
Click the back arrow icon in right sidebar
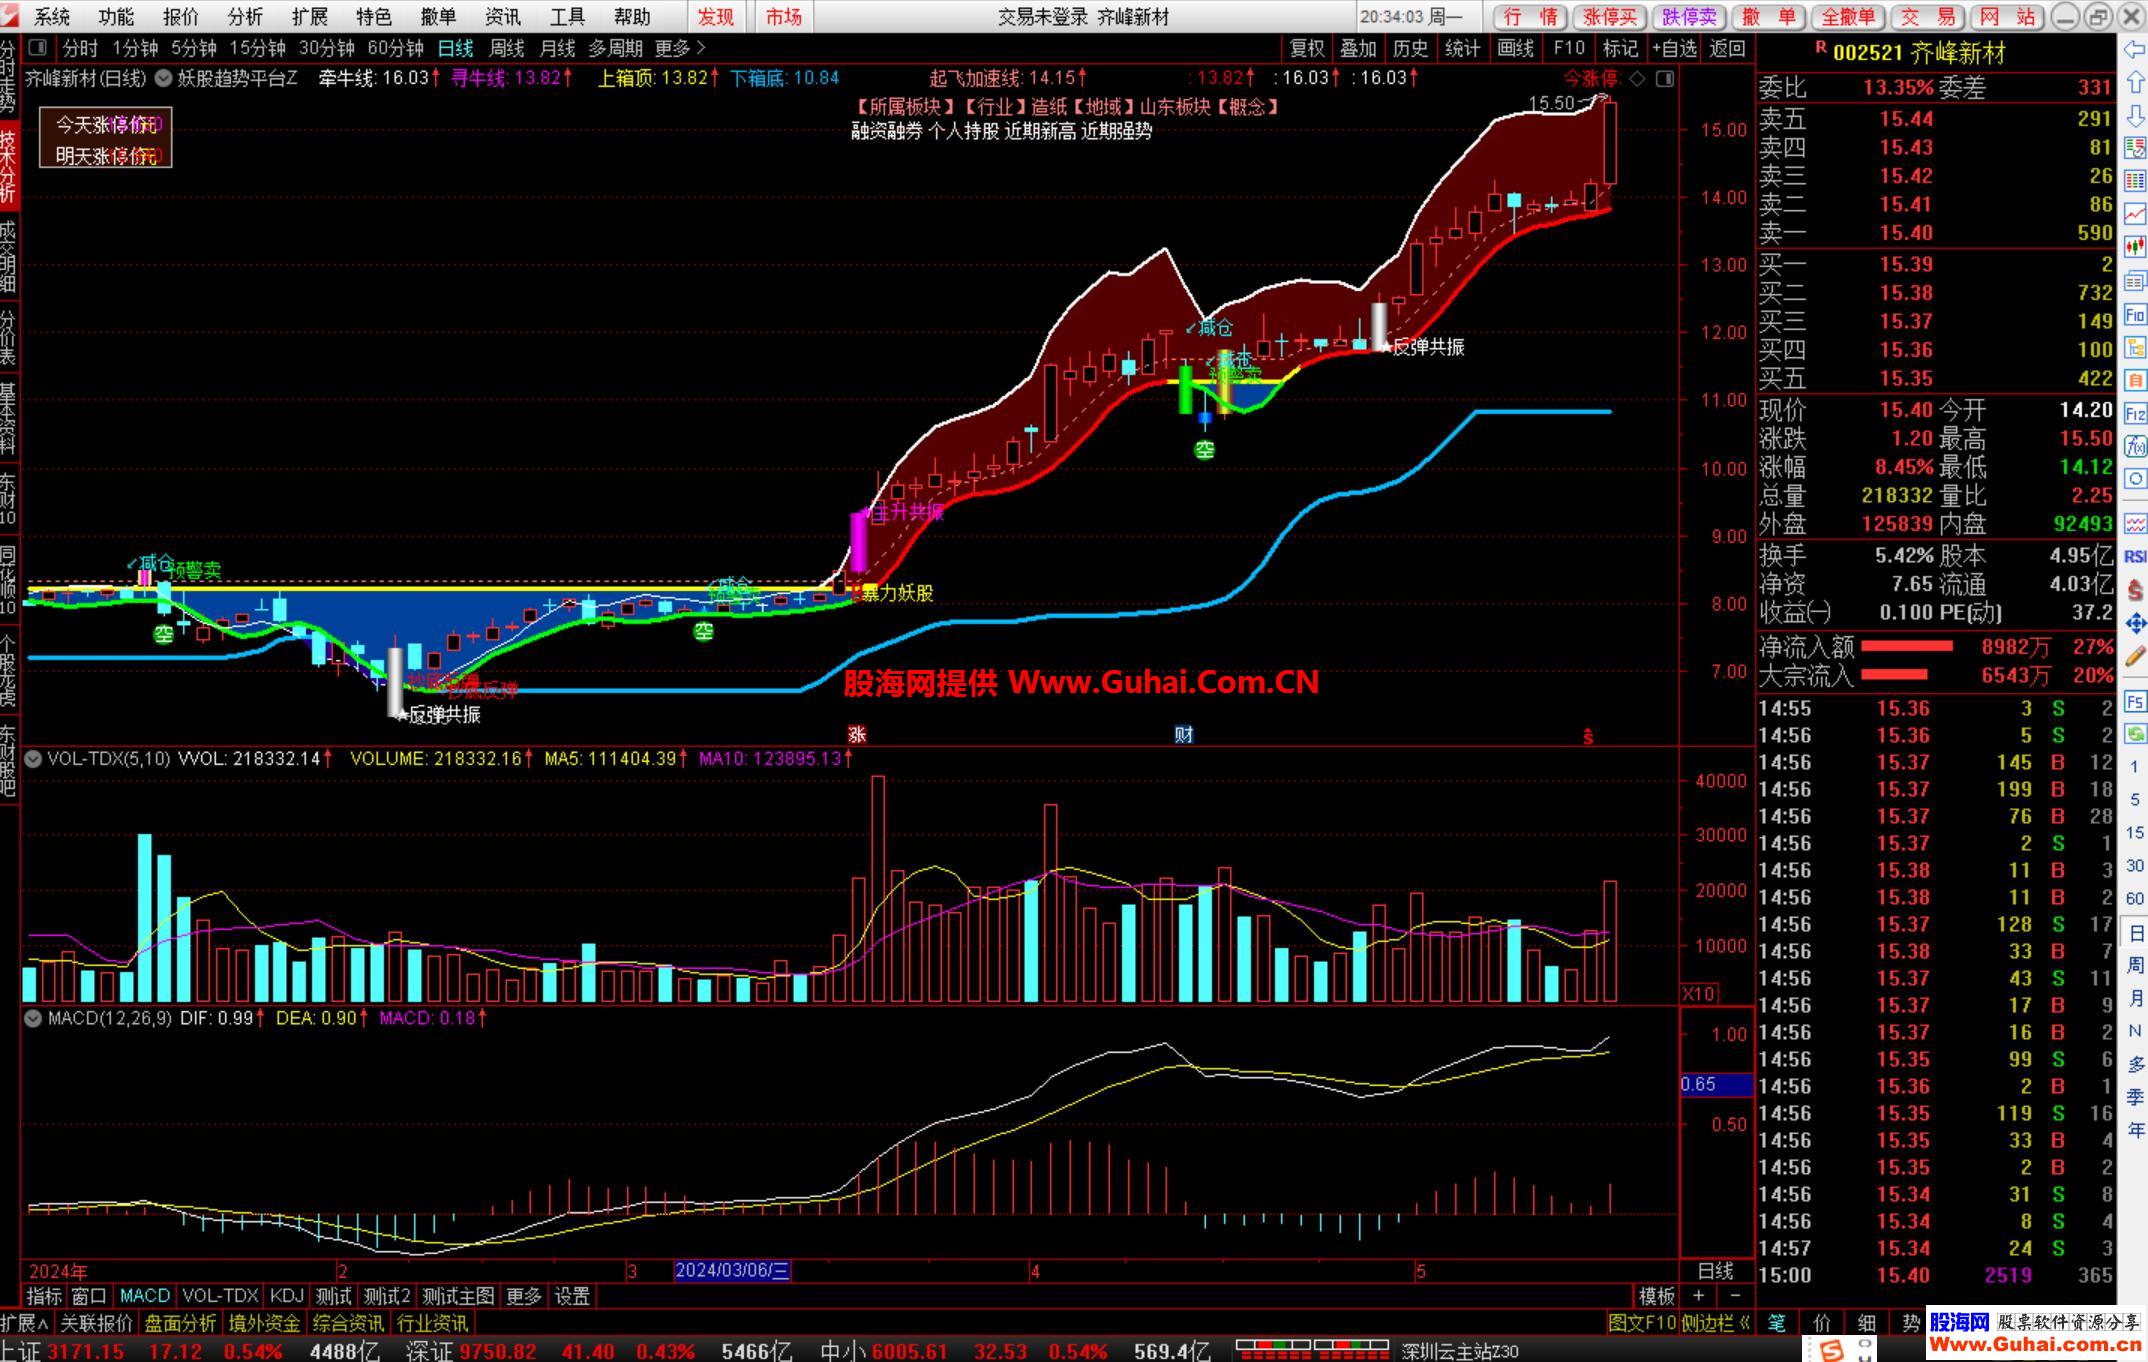(x=2135, y=49)
